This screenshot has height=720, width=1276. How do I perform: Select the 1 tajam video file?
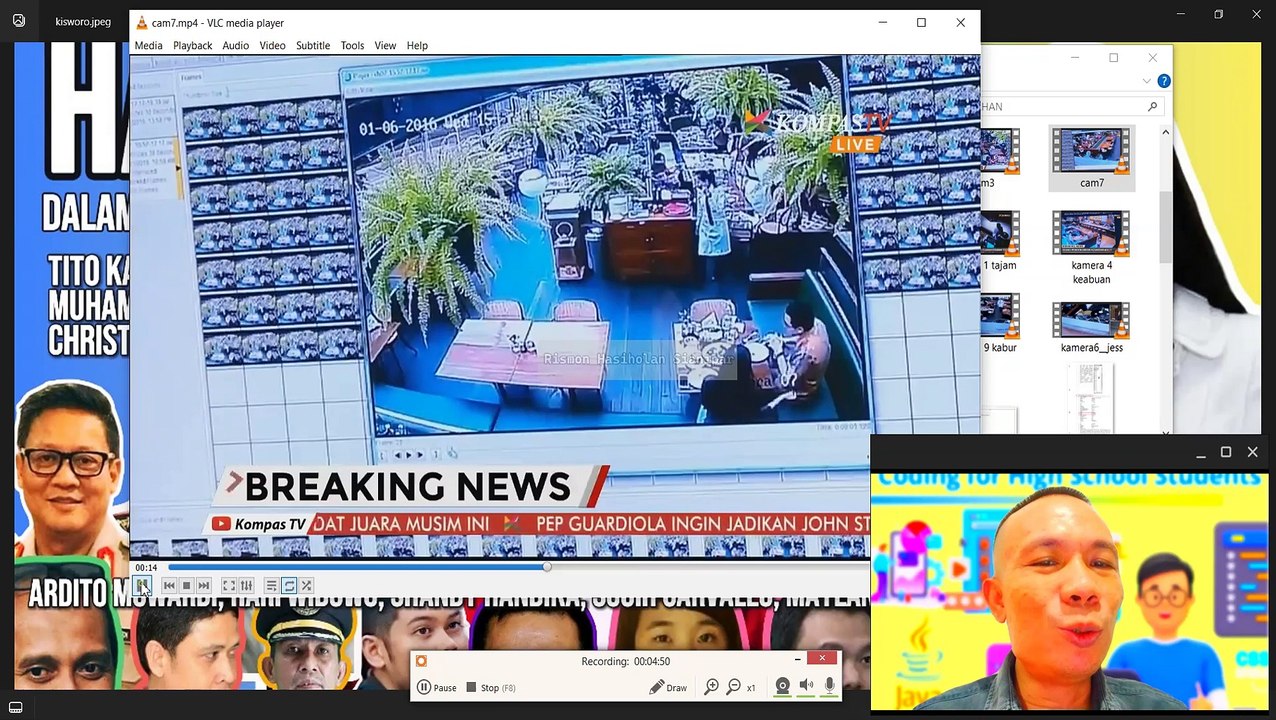tap(1000, 240)
